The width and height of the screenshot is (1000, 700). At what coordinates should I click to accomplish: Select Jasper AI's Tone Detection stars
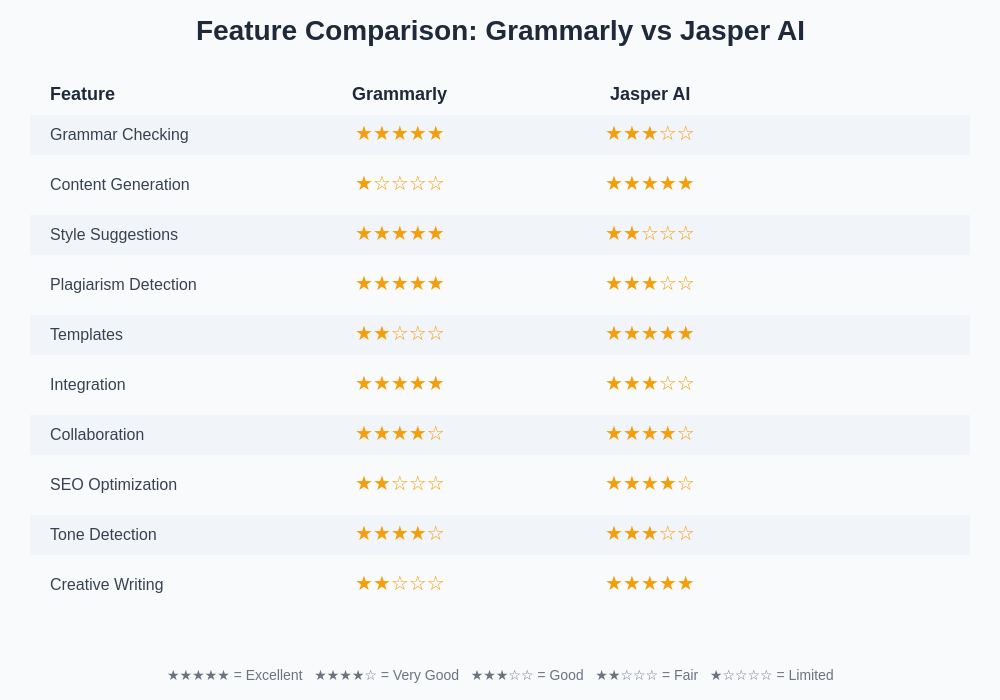click(x=649, y=534)
